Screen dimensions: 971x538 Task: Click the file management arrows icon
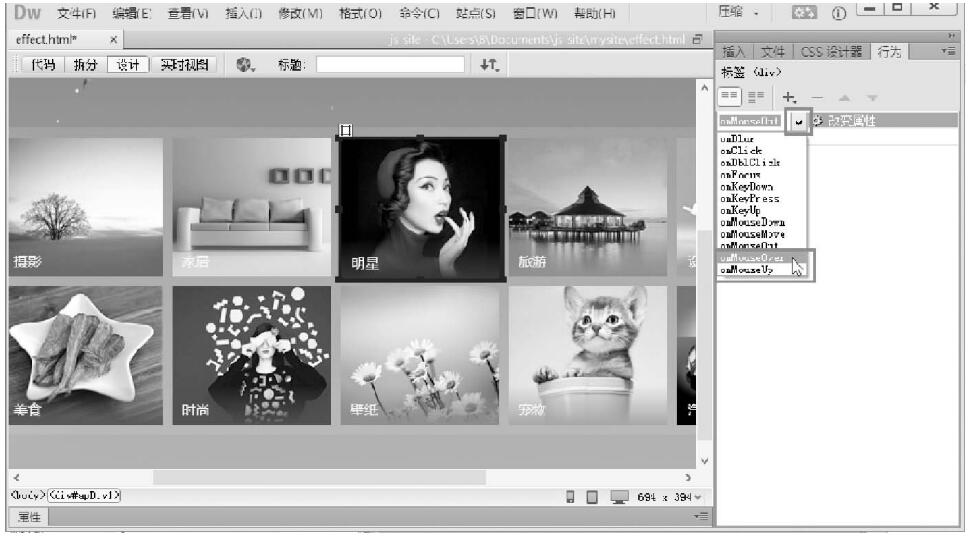point(489,64)
